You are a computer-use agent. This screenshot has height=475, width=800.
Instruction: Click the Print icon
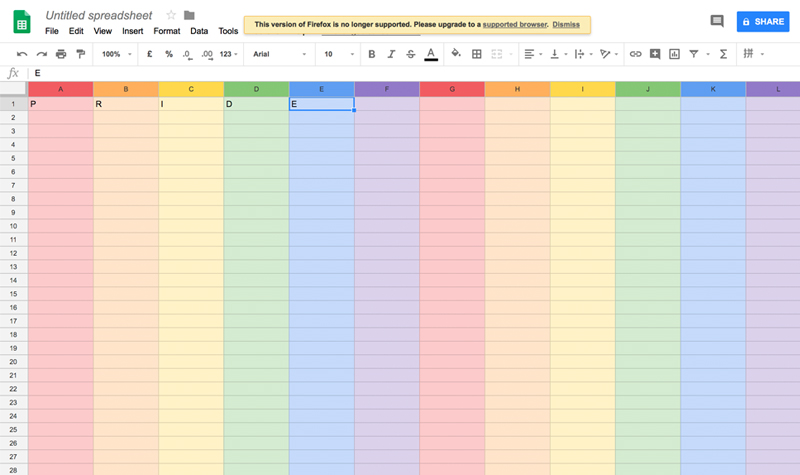pos(61,54)
